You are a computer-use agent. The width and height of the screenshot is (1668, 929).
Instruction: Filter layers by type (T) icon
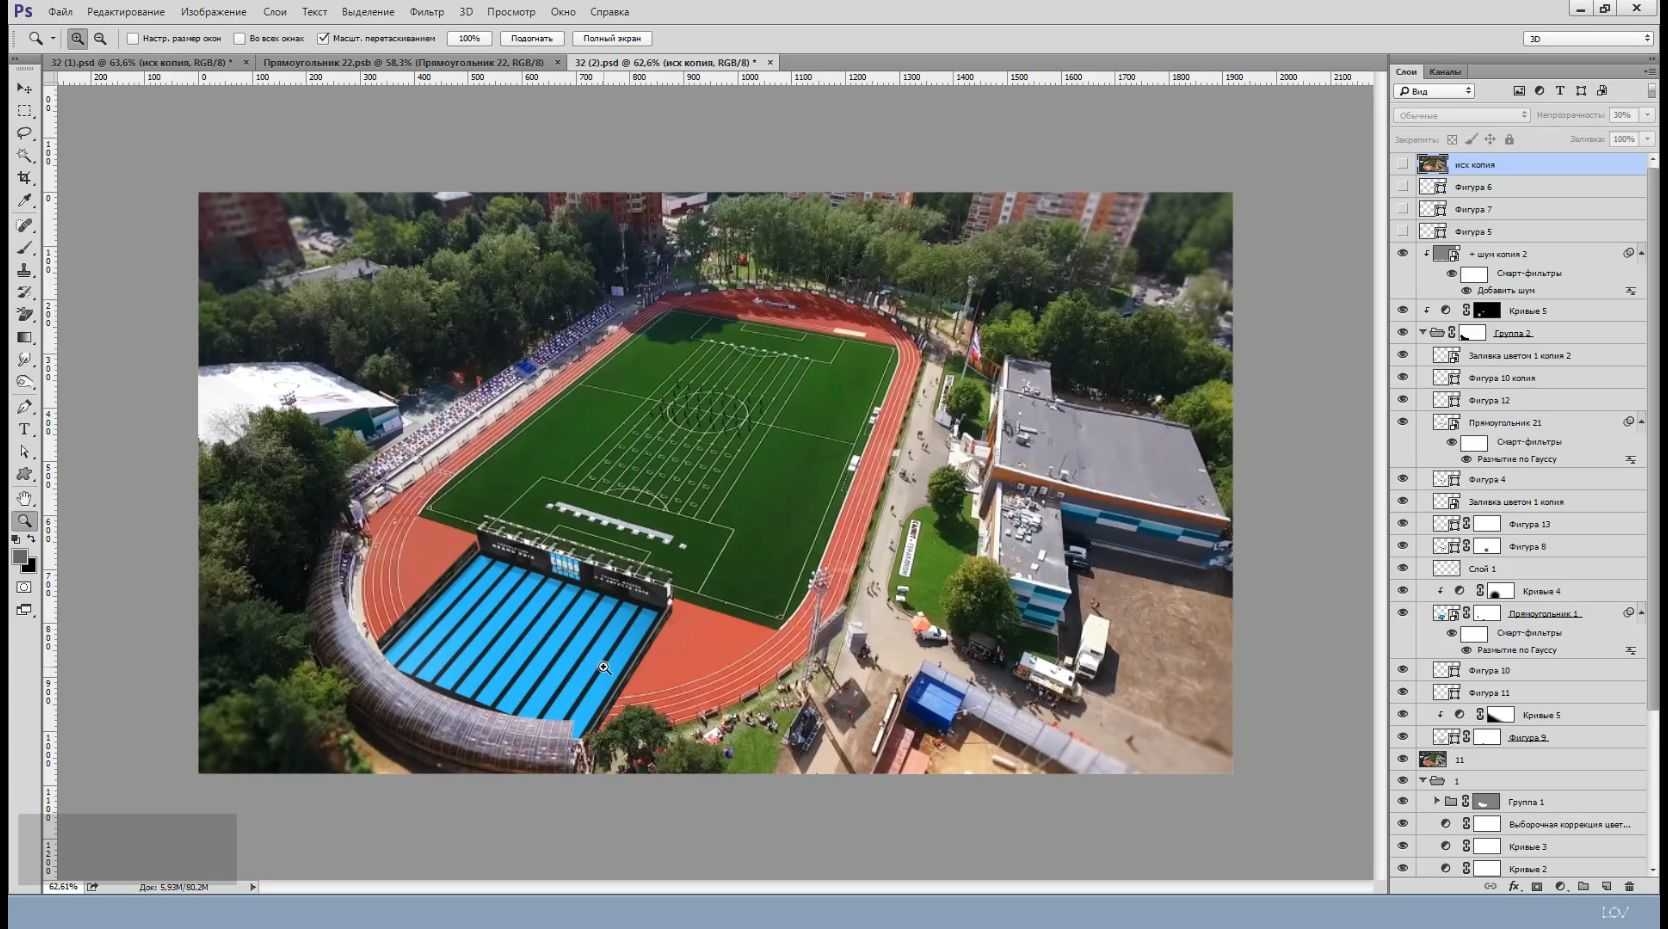point(1560,91)
